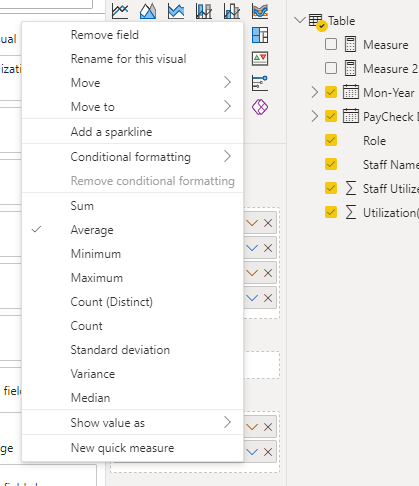Image resolution: width=419 pixels, height=486 pixels.
Task: Select the area chart visualization icon
Action: pos(148,11)
